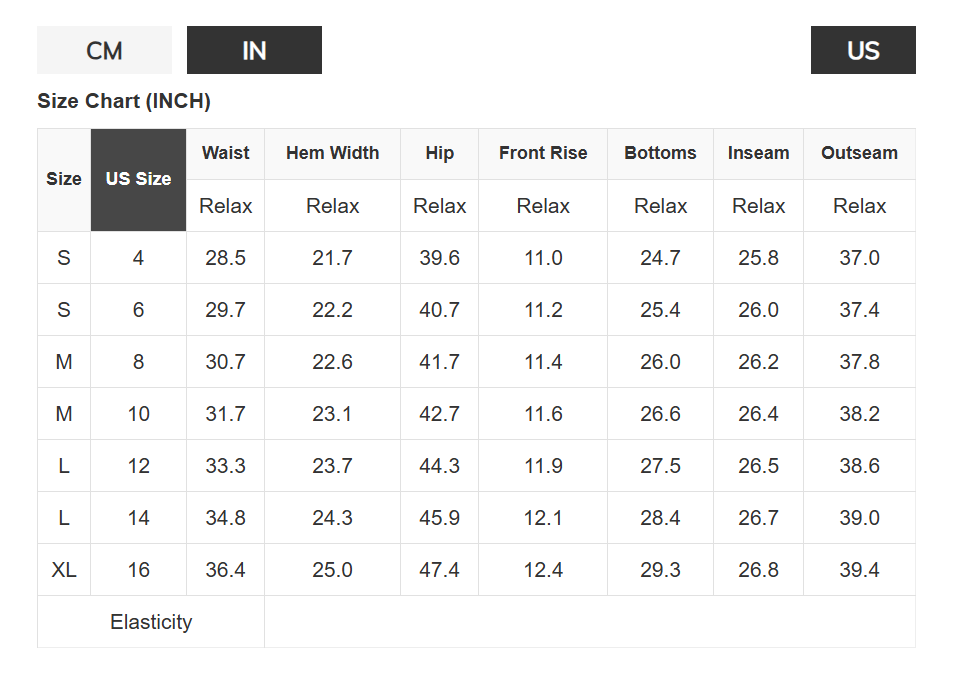Click the Elasticity row label
This screenshot has width=963, height=675.
pos(151,622)
